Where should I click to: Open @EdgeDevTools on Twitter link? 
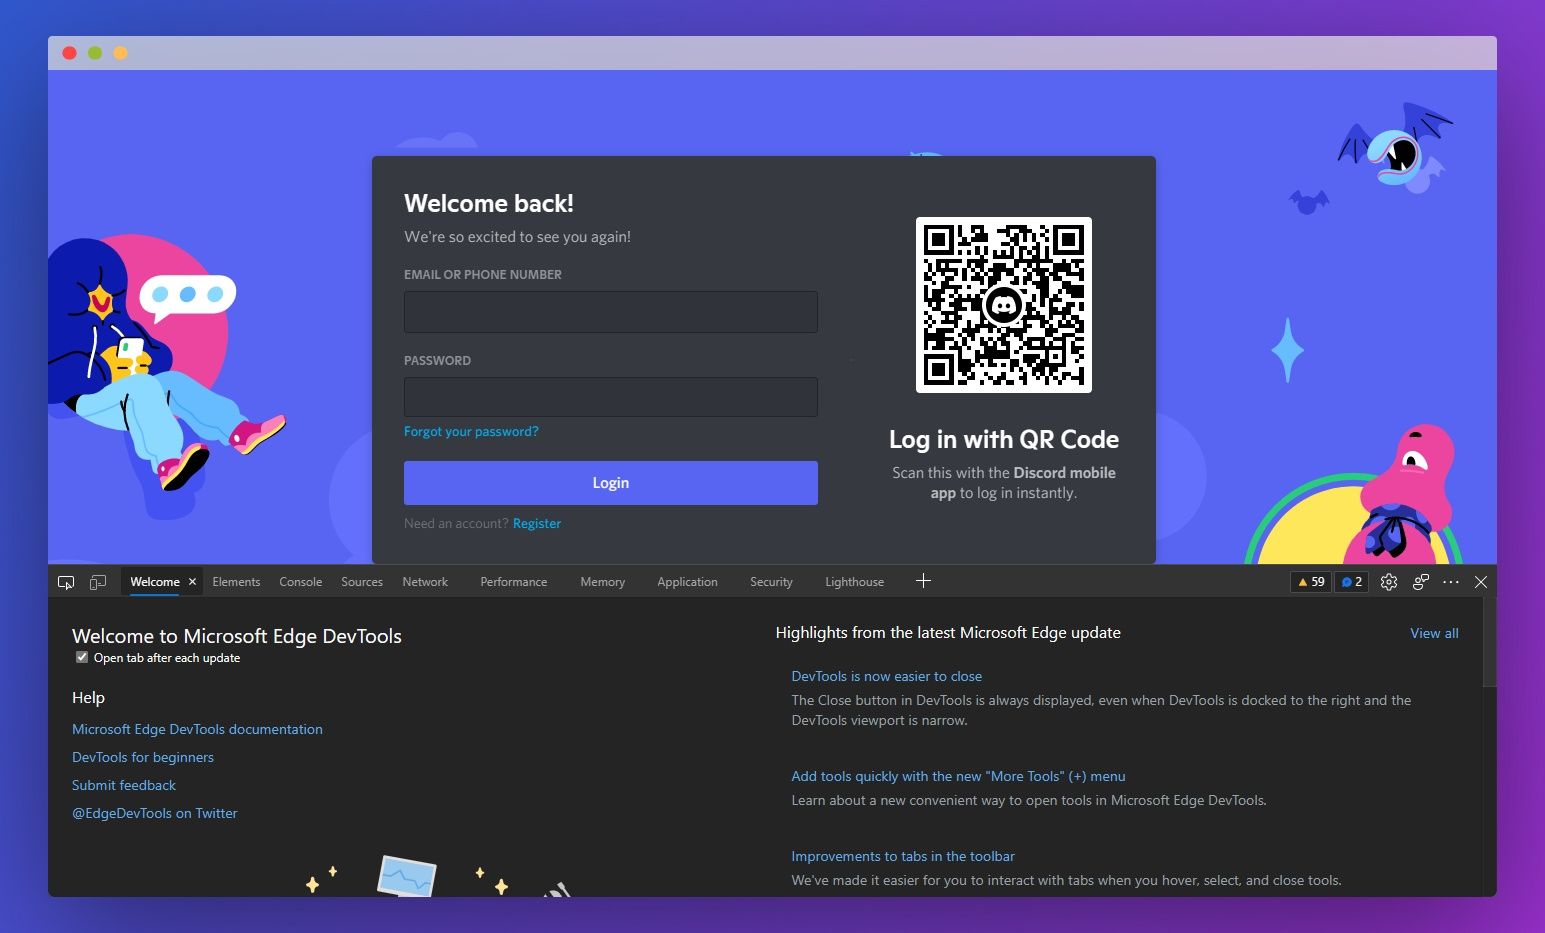155,813
